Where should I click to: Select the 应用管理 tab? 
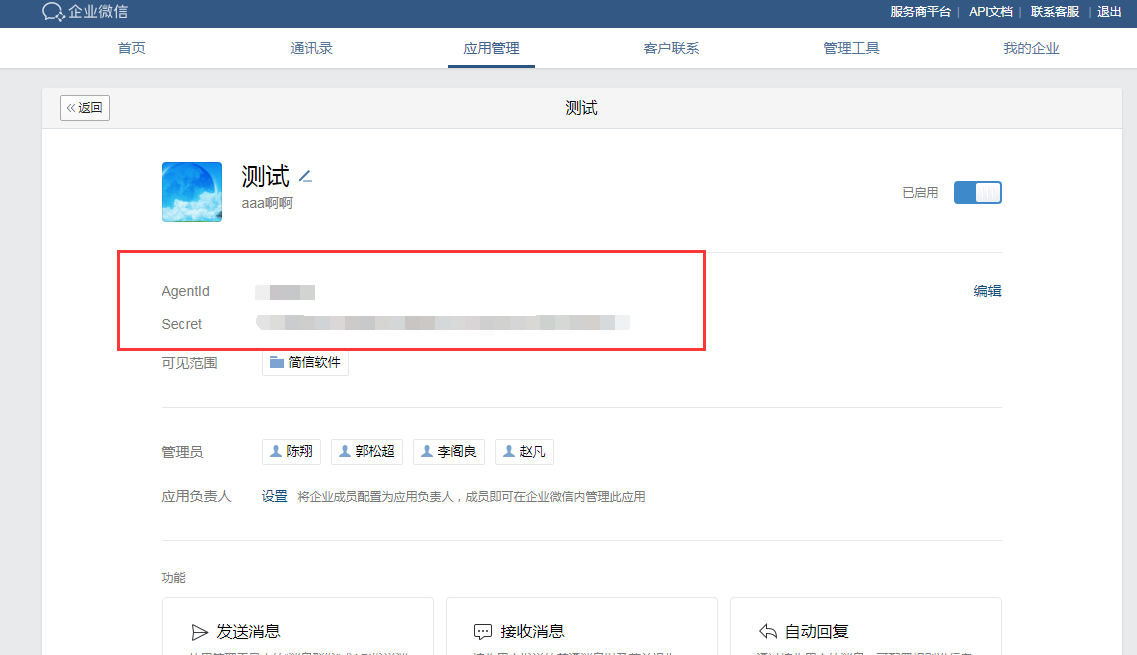tap(491, 48)
